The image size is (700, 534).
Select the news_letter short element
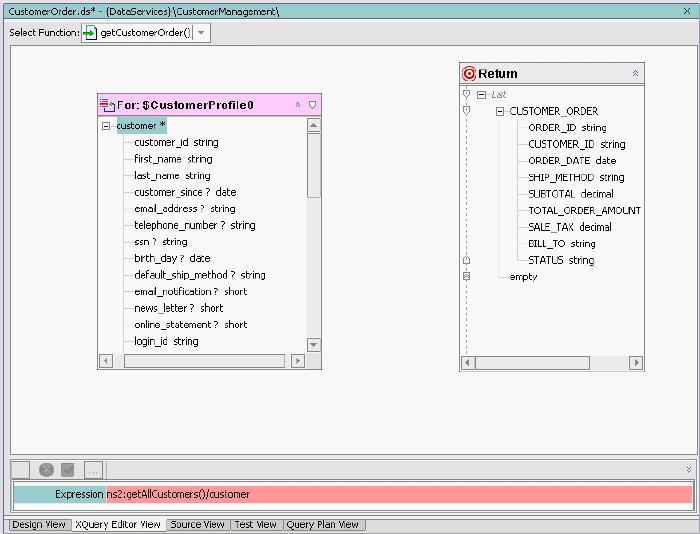click(x=179, y=308)
